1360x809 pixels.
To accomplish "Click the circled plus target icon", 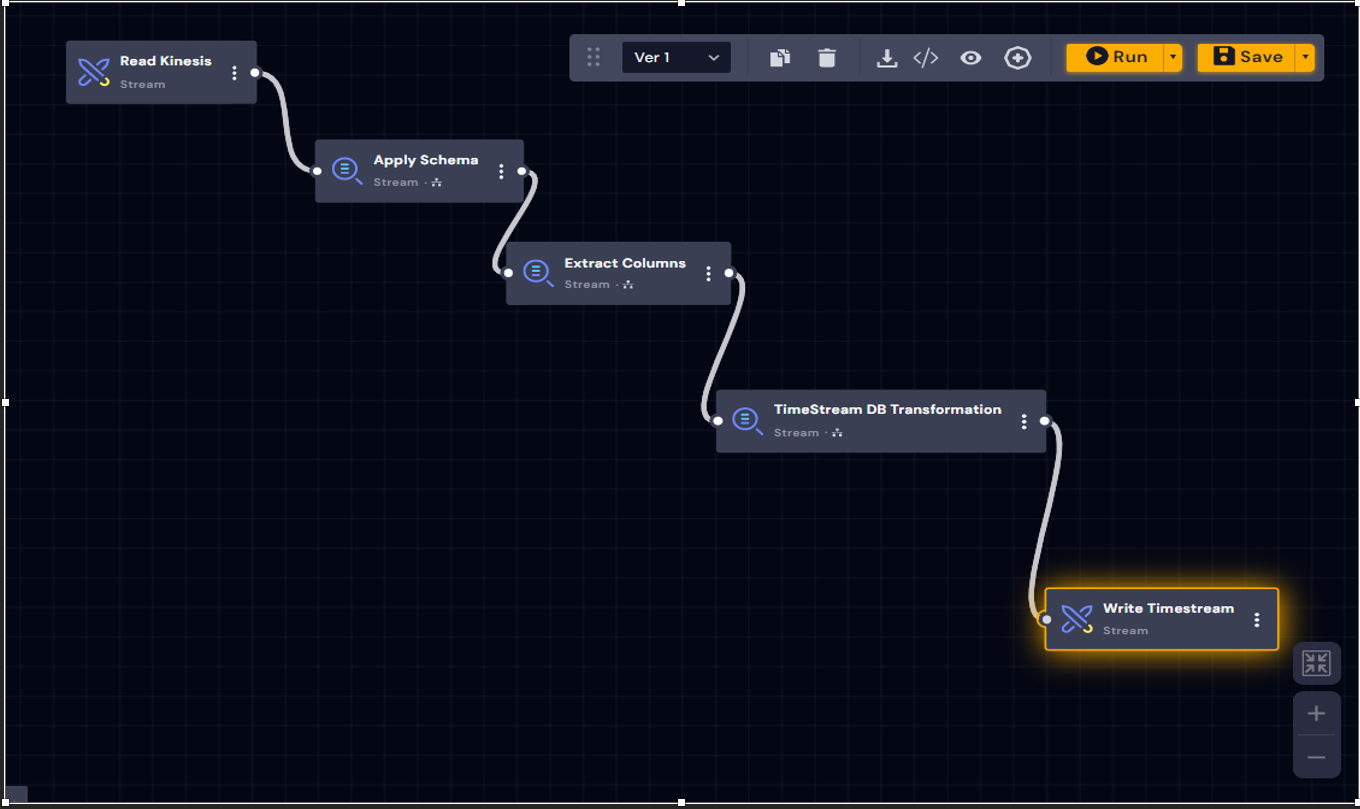I will [1017, 58].
